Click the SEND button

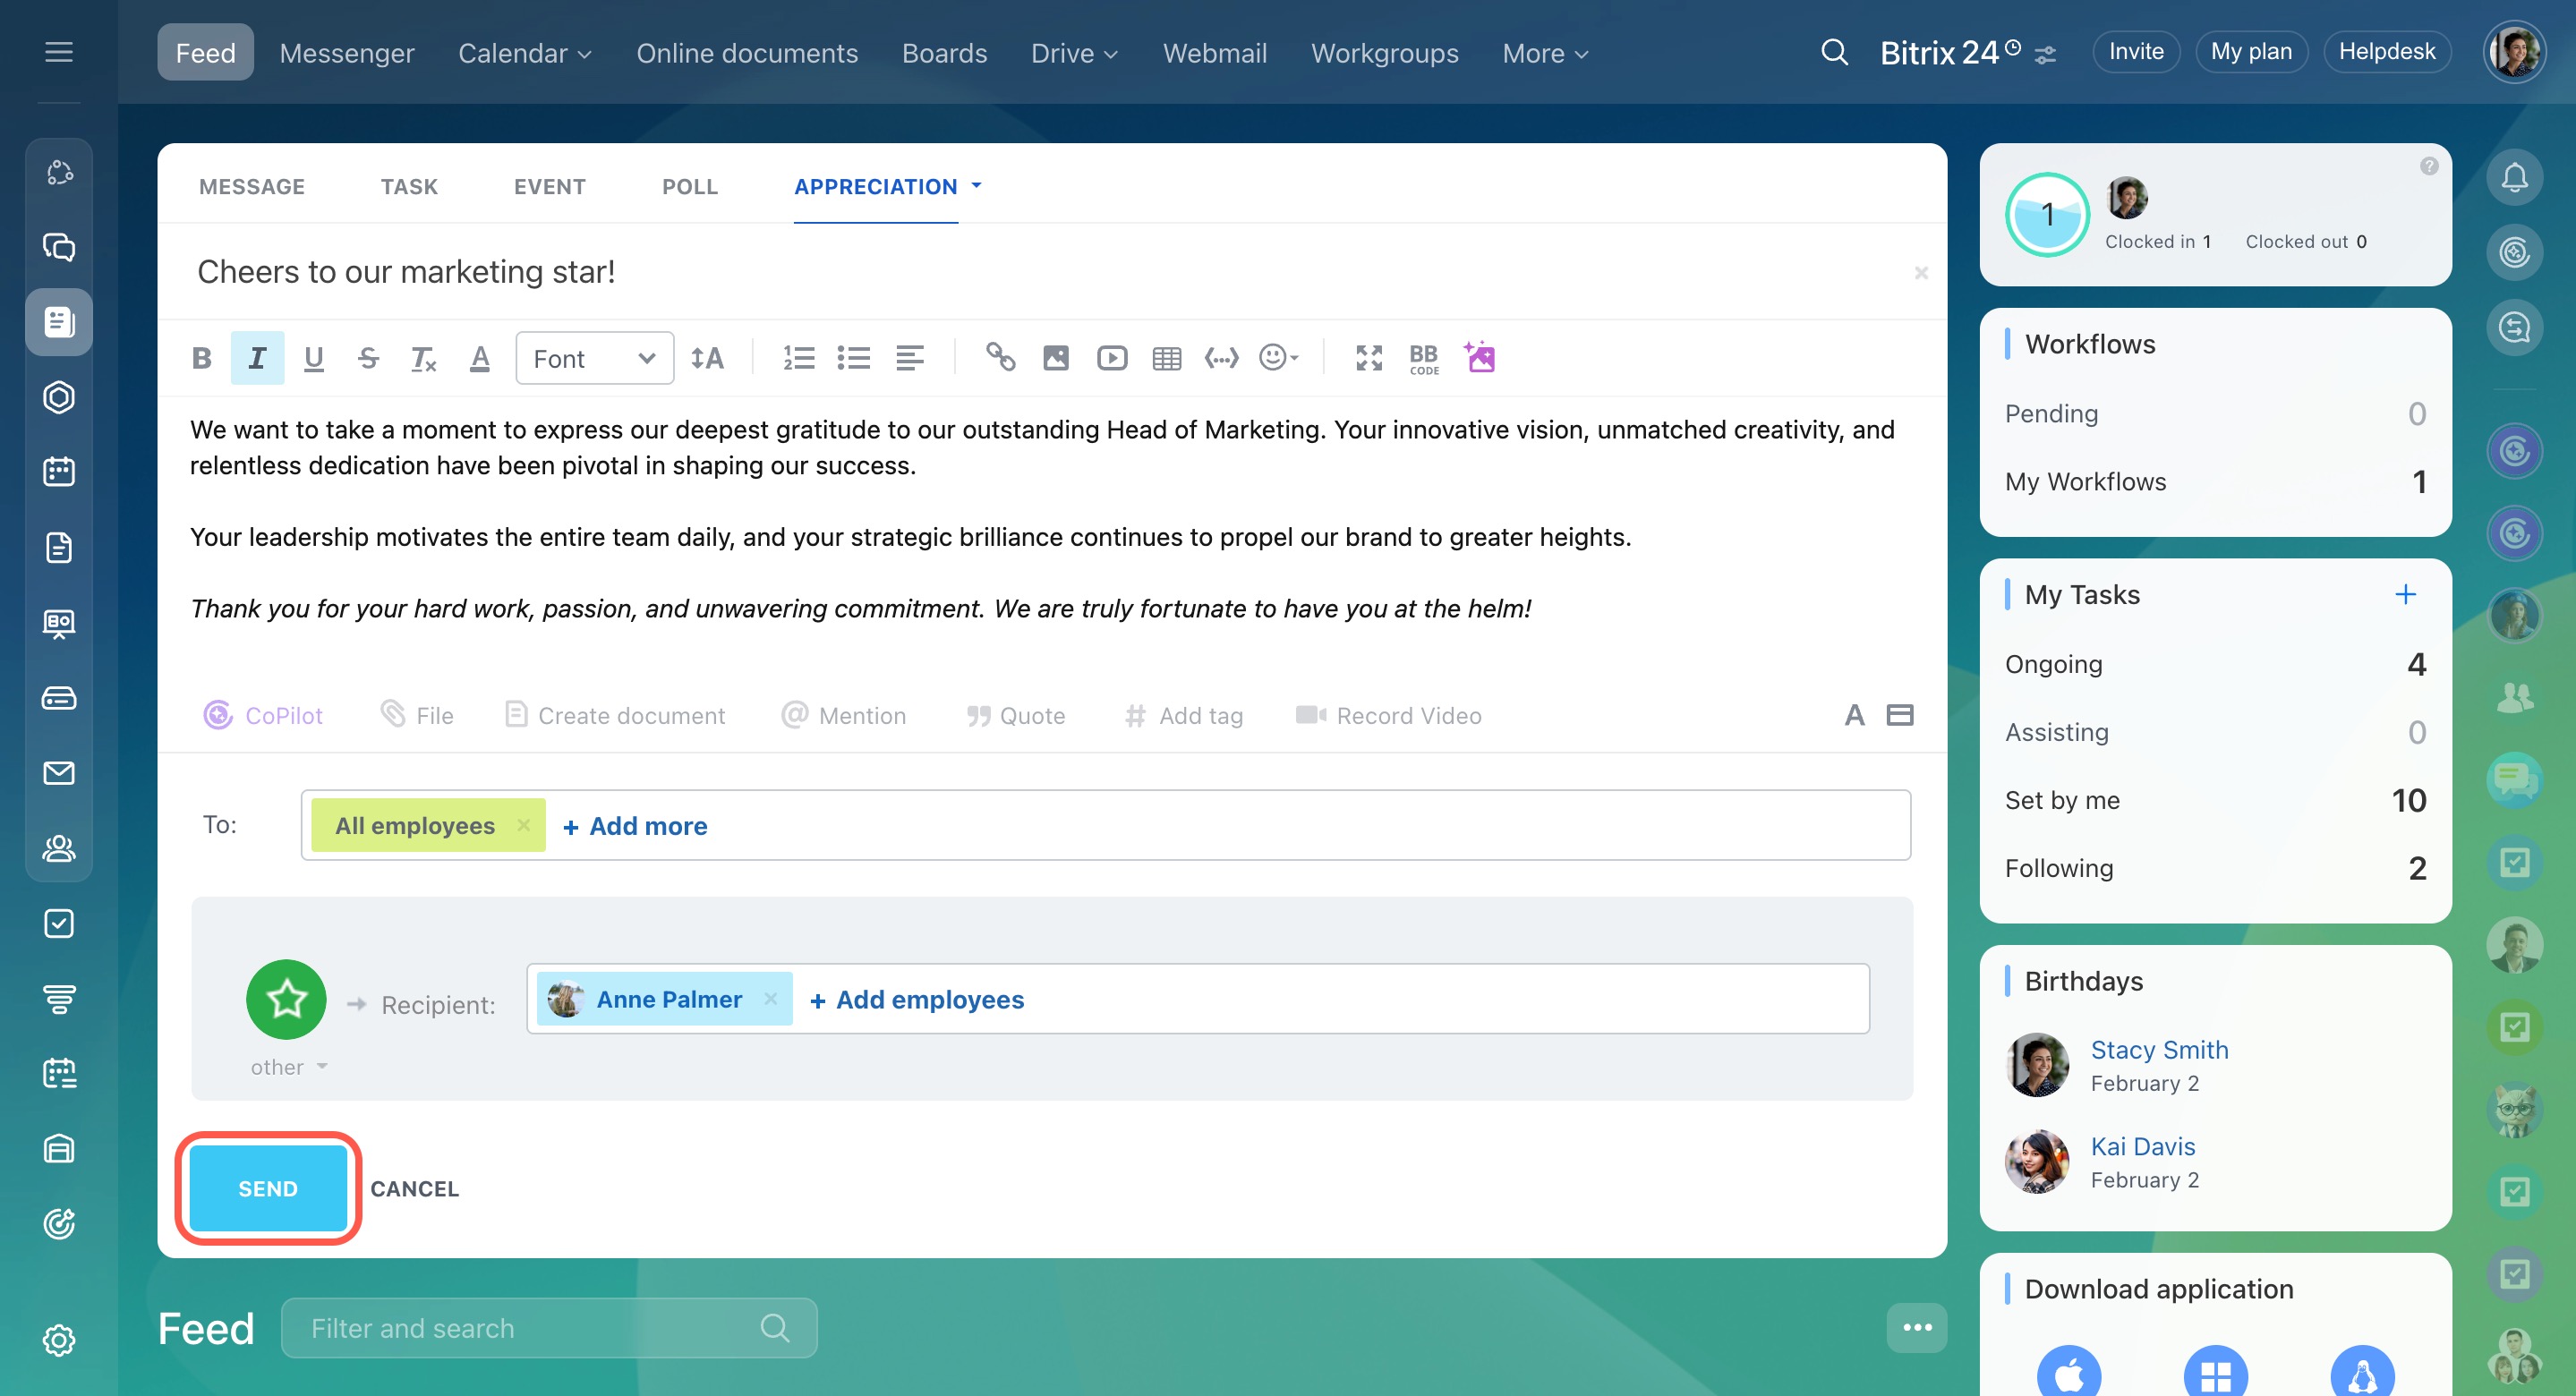tap(267, 1188)
